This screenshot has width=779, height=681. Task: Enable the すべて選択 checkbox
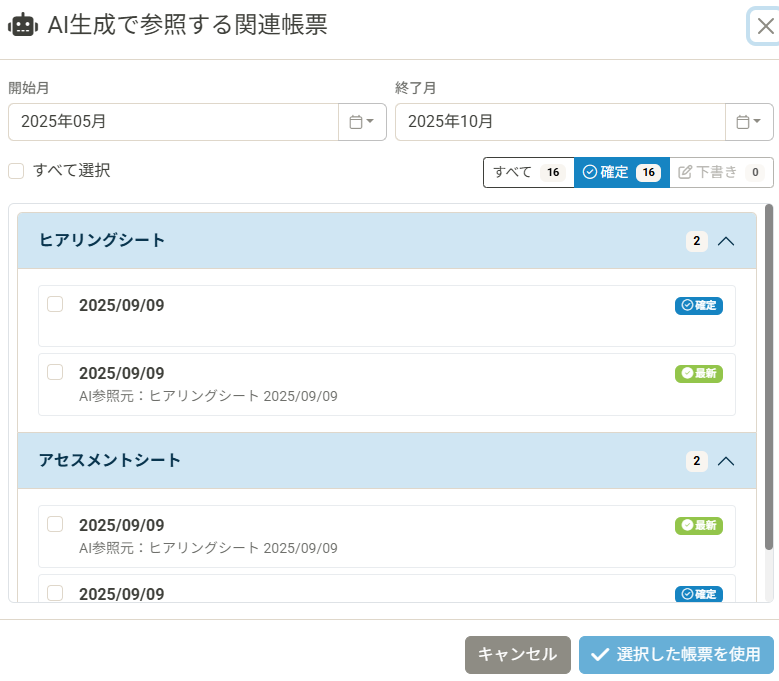coord(16,171)
